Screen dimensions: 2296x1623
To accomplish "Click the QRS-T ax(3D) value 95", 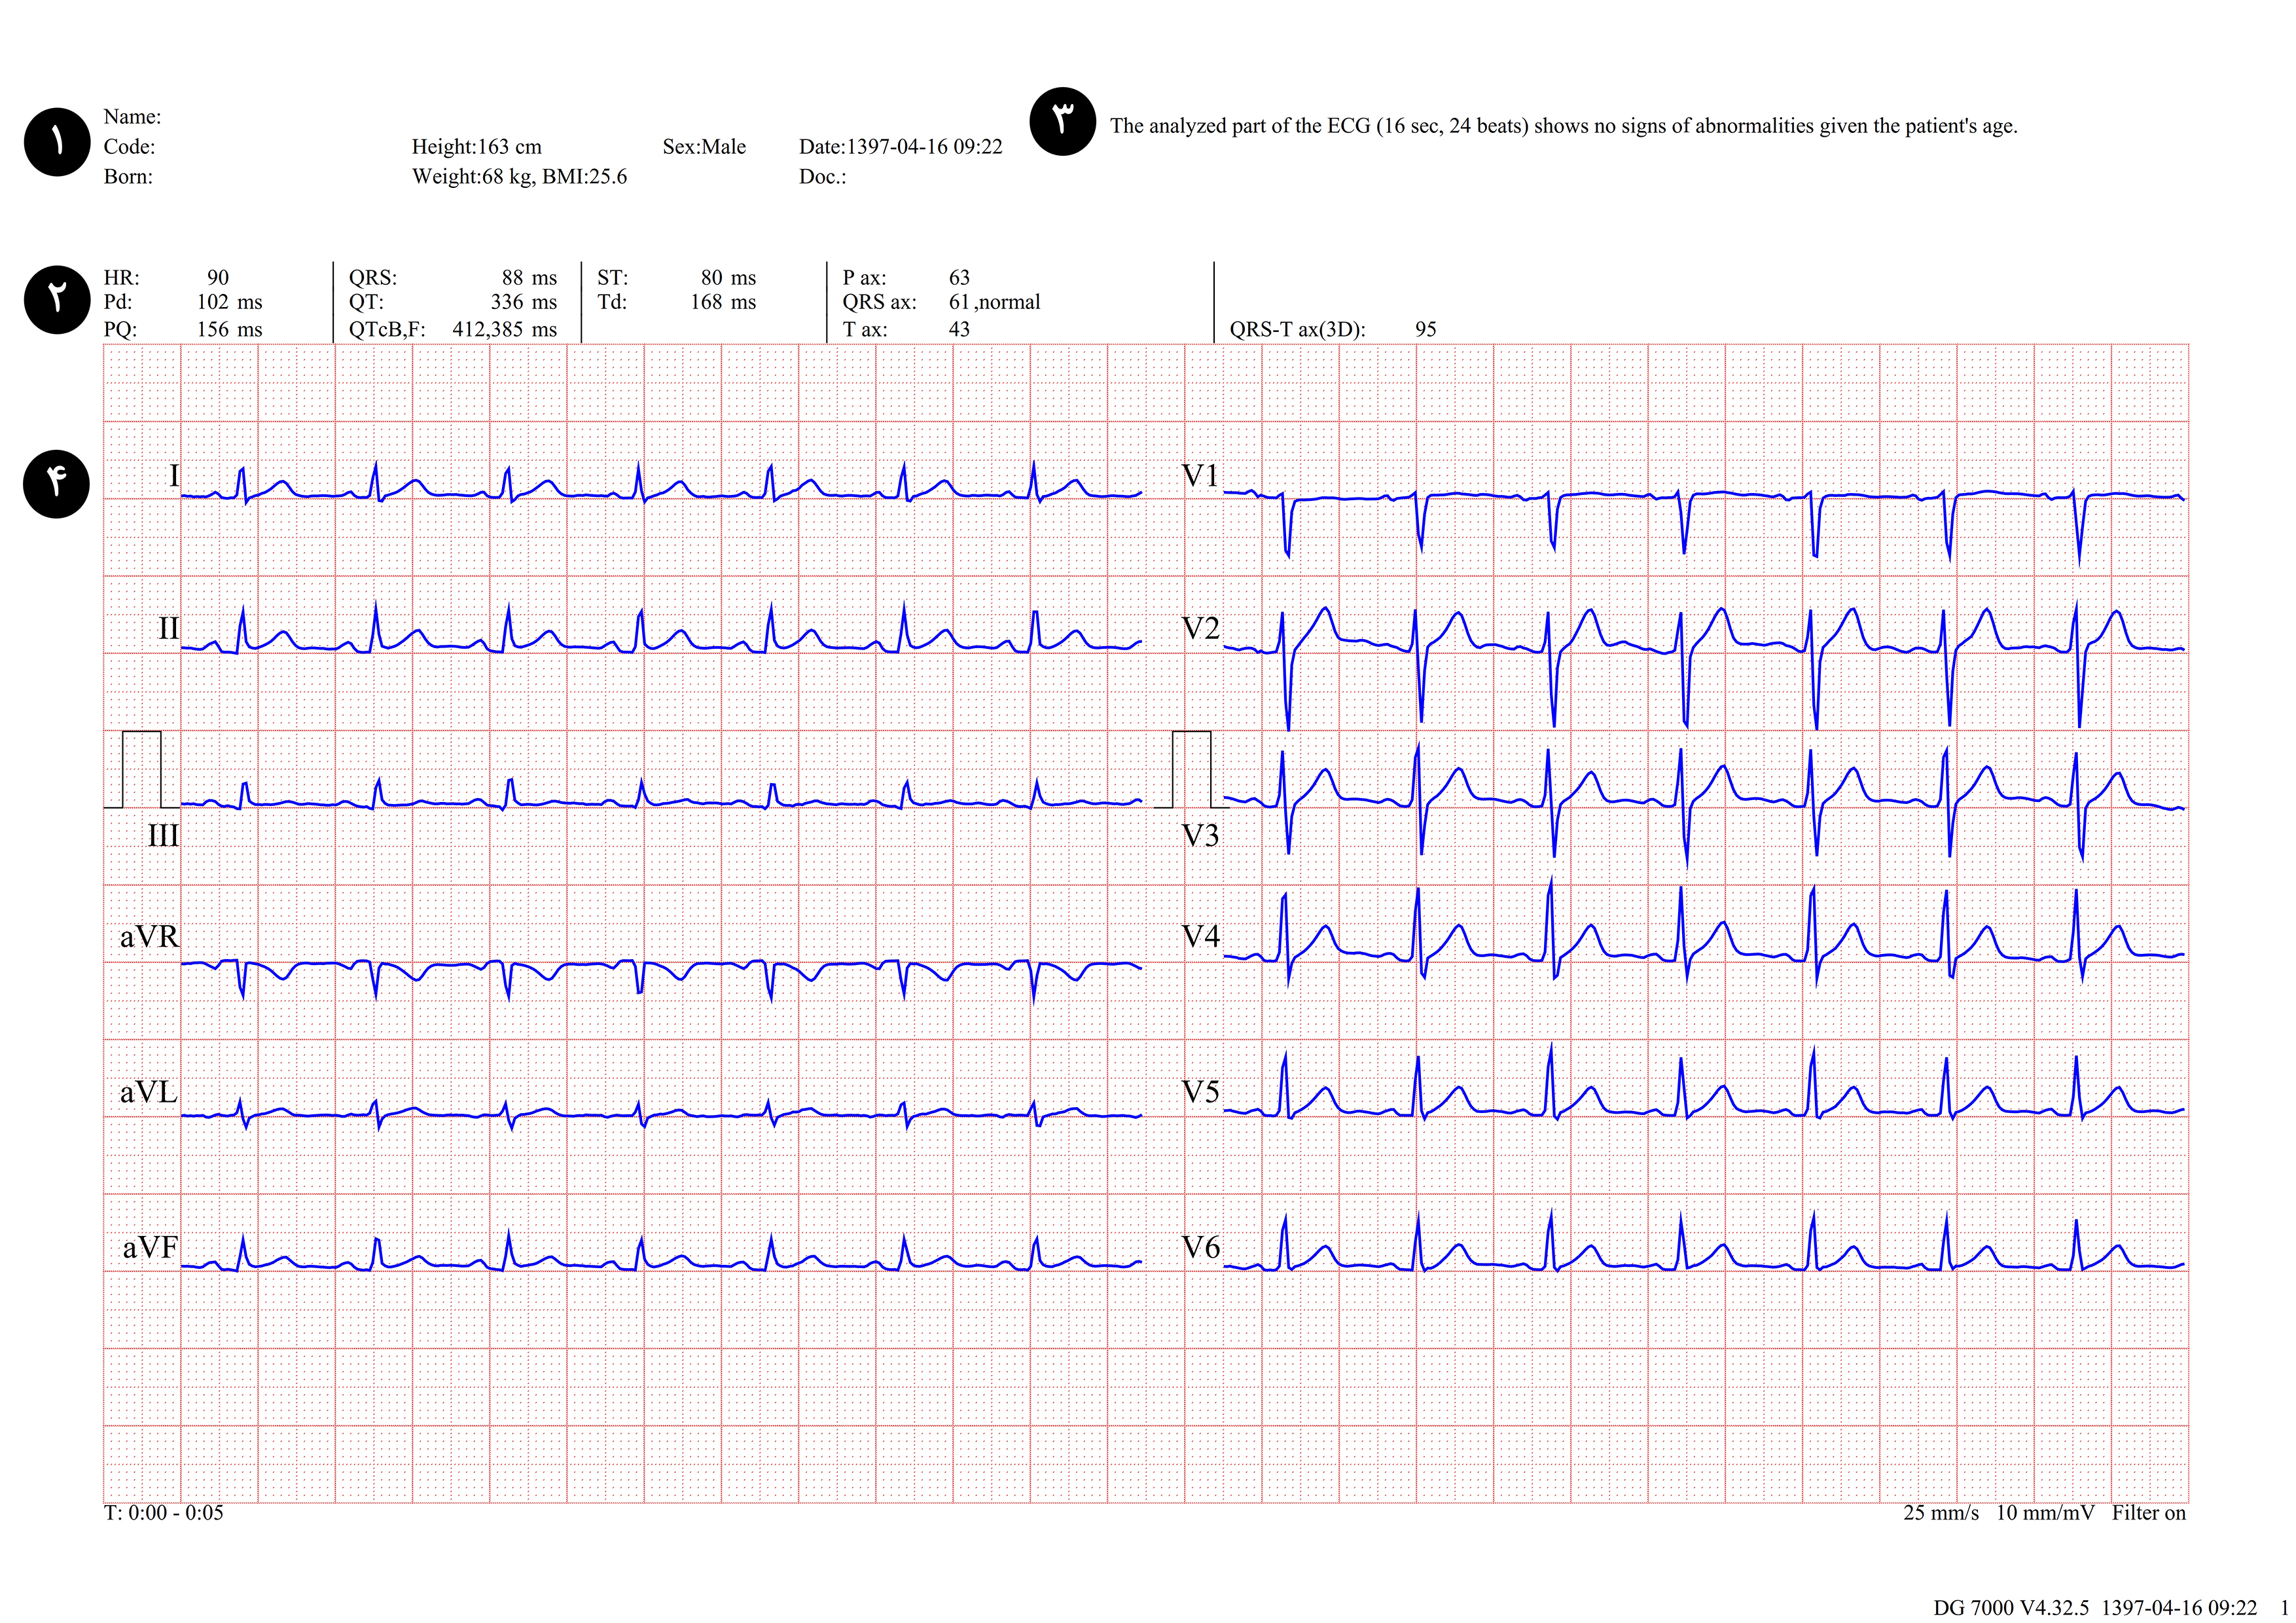I will click(x=1425, y=329).
